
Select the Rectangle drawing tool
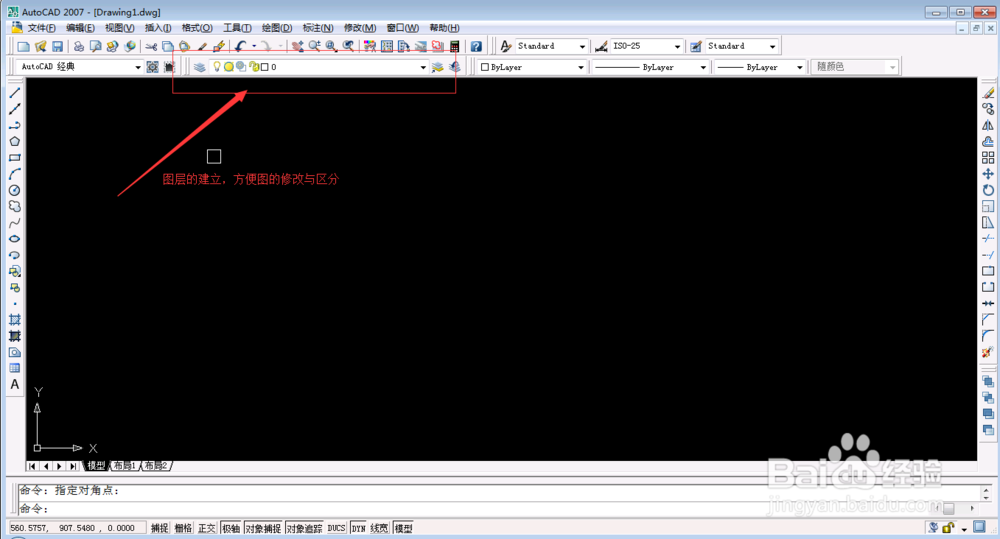(x=15, y=158)
